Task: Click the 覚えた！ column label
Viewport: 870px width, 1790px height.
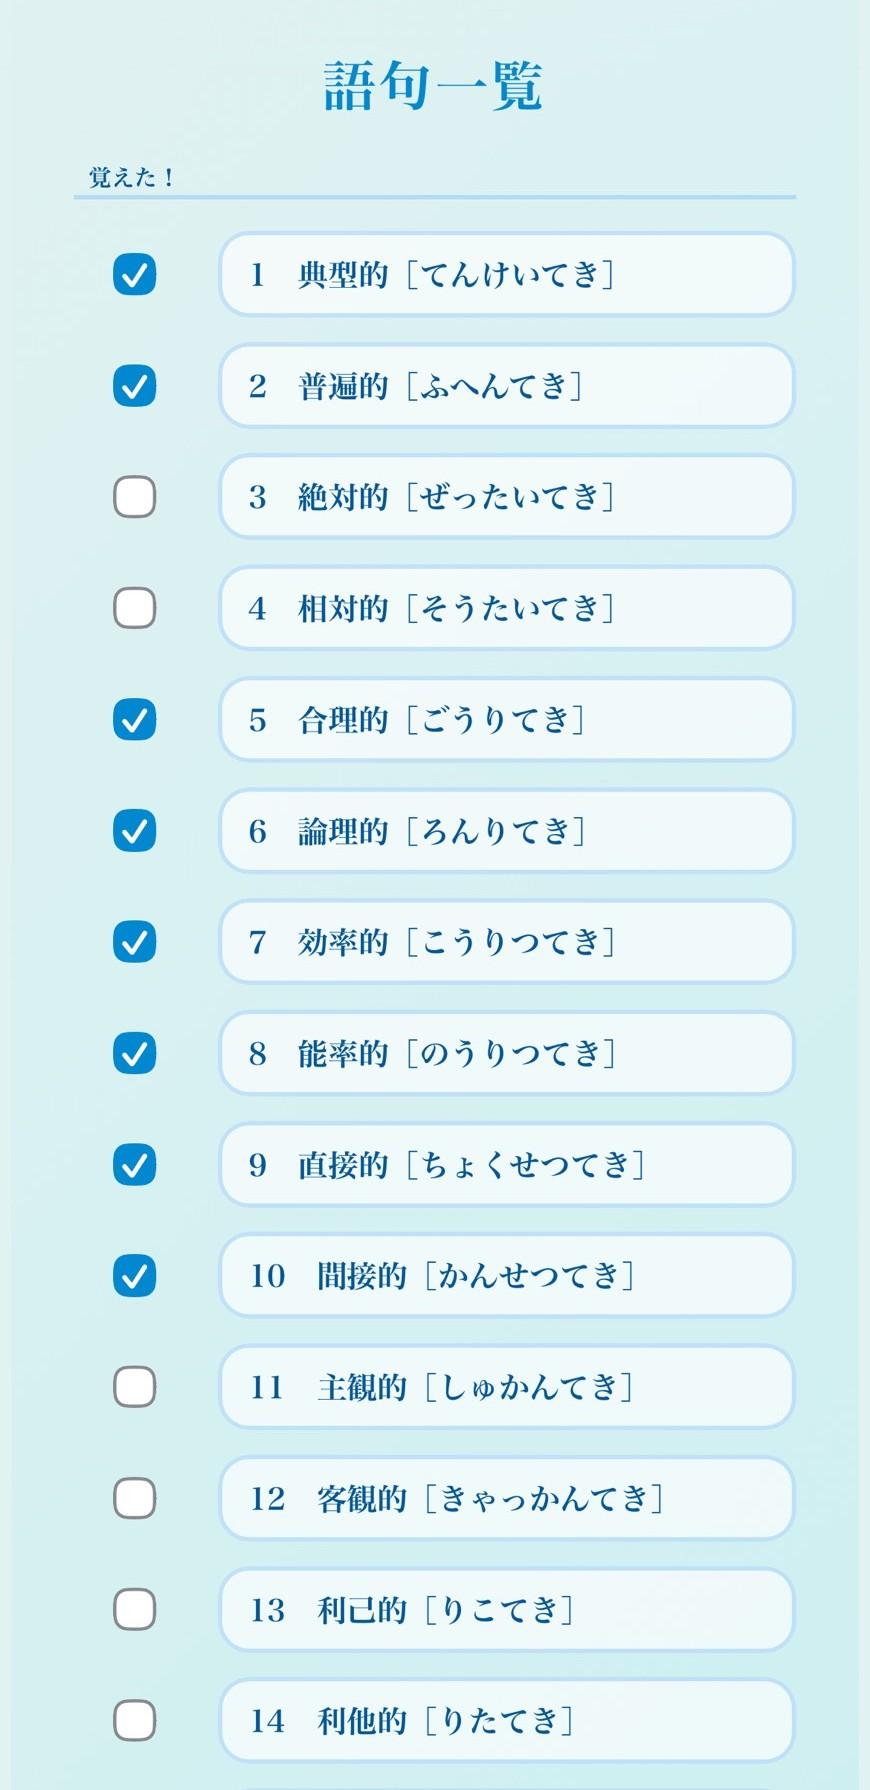Action: click(x=132, y=178)
